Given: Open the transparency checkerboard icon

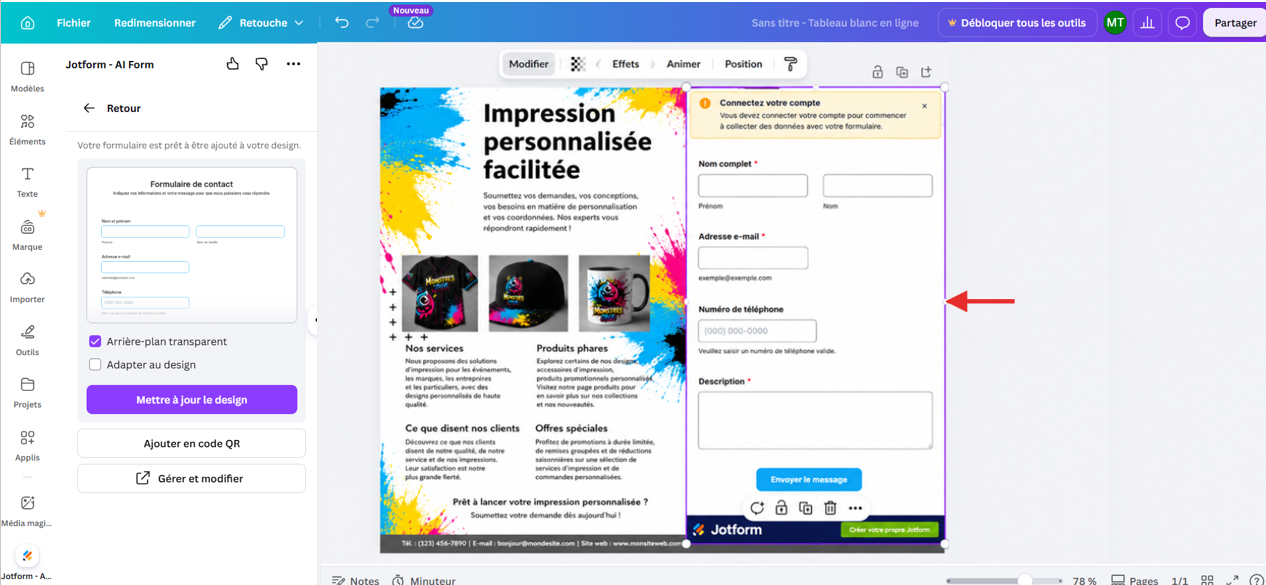Looking at the screenshot, I should (578, 64).
